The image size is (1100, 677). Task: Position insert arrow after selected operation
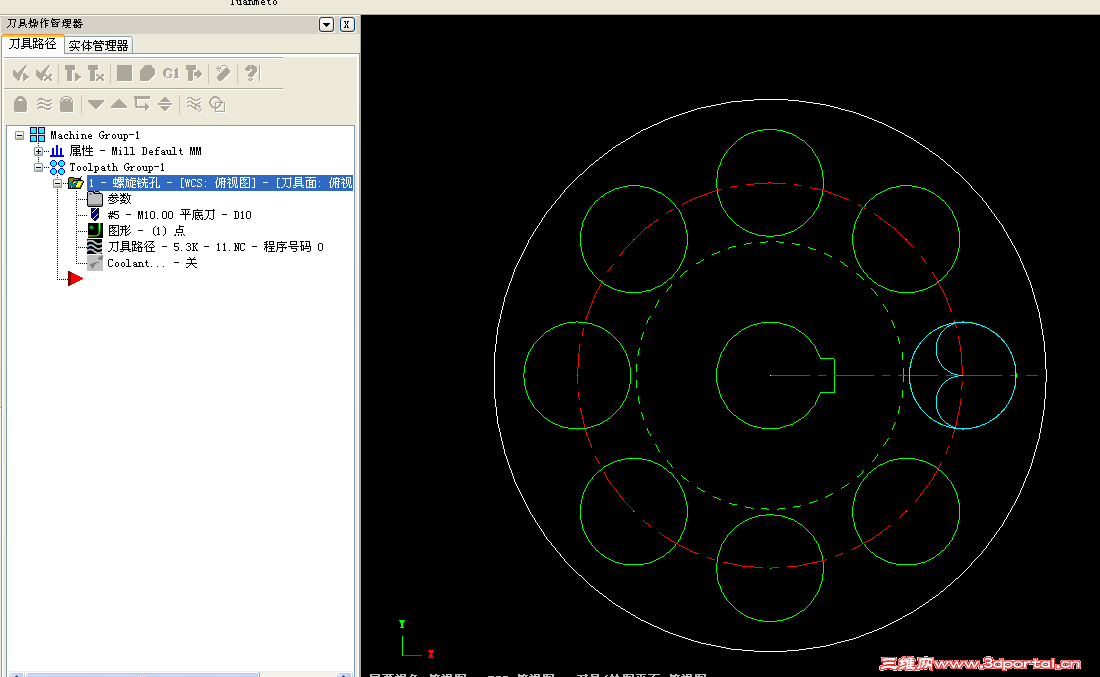[142, 104]
